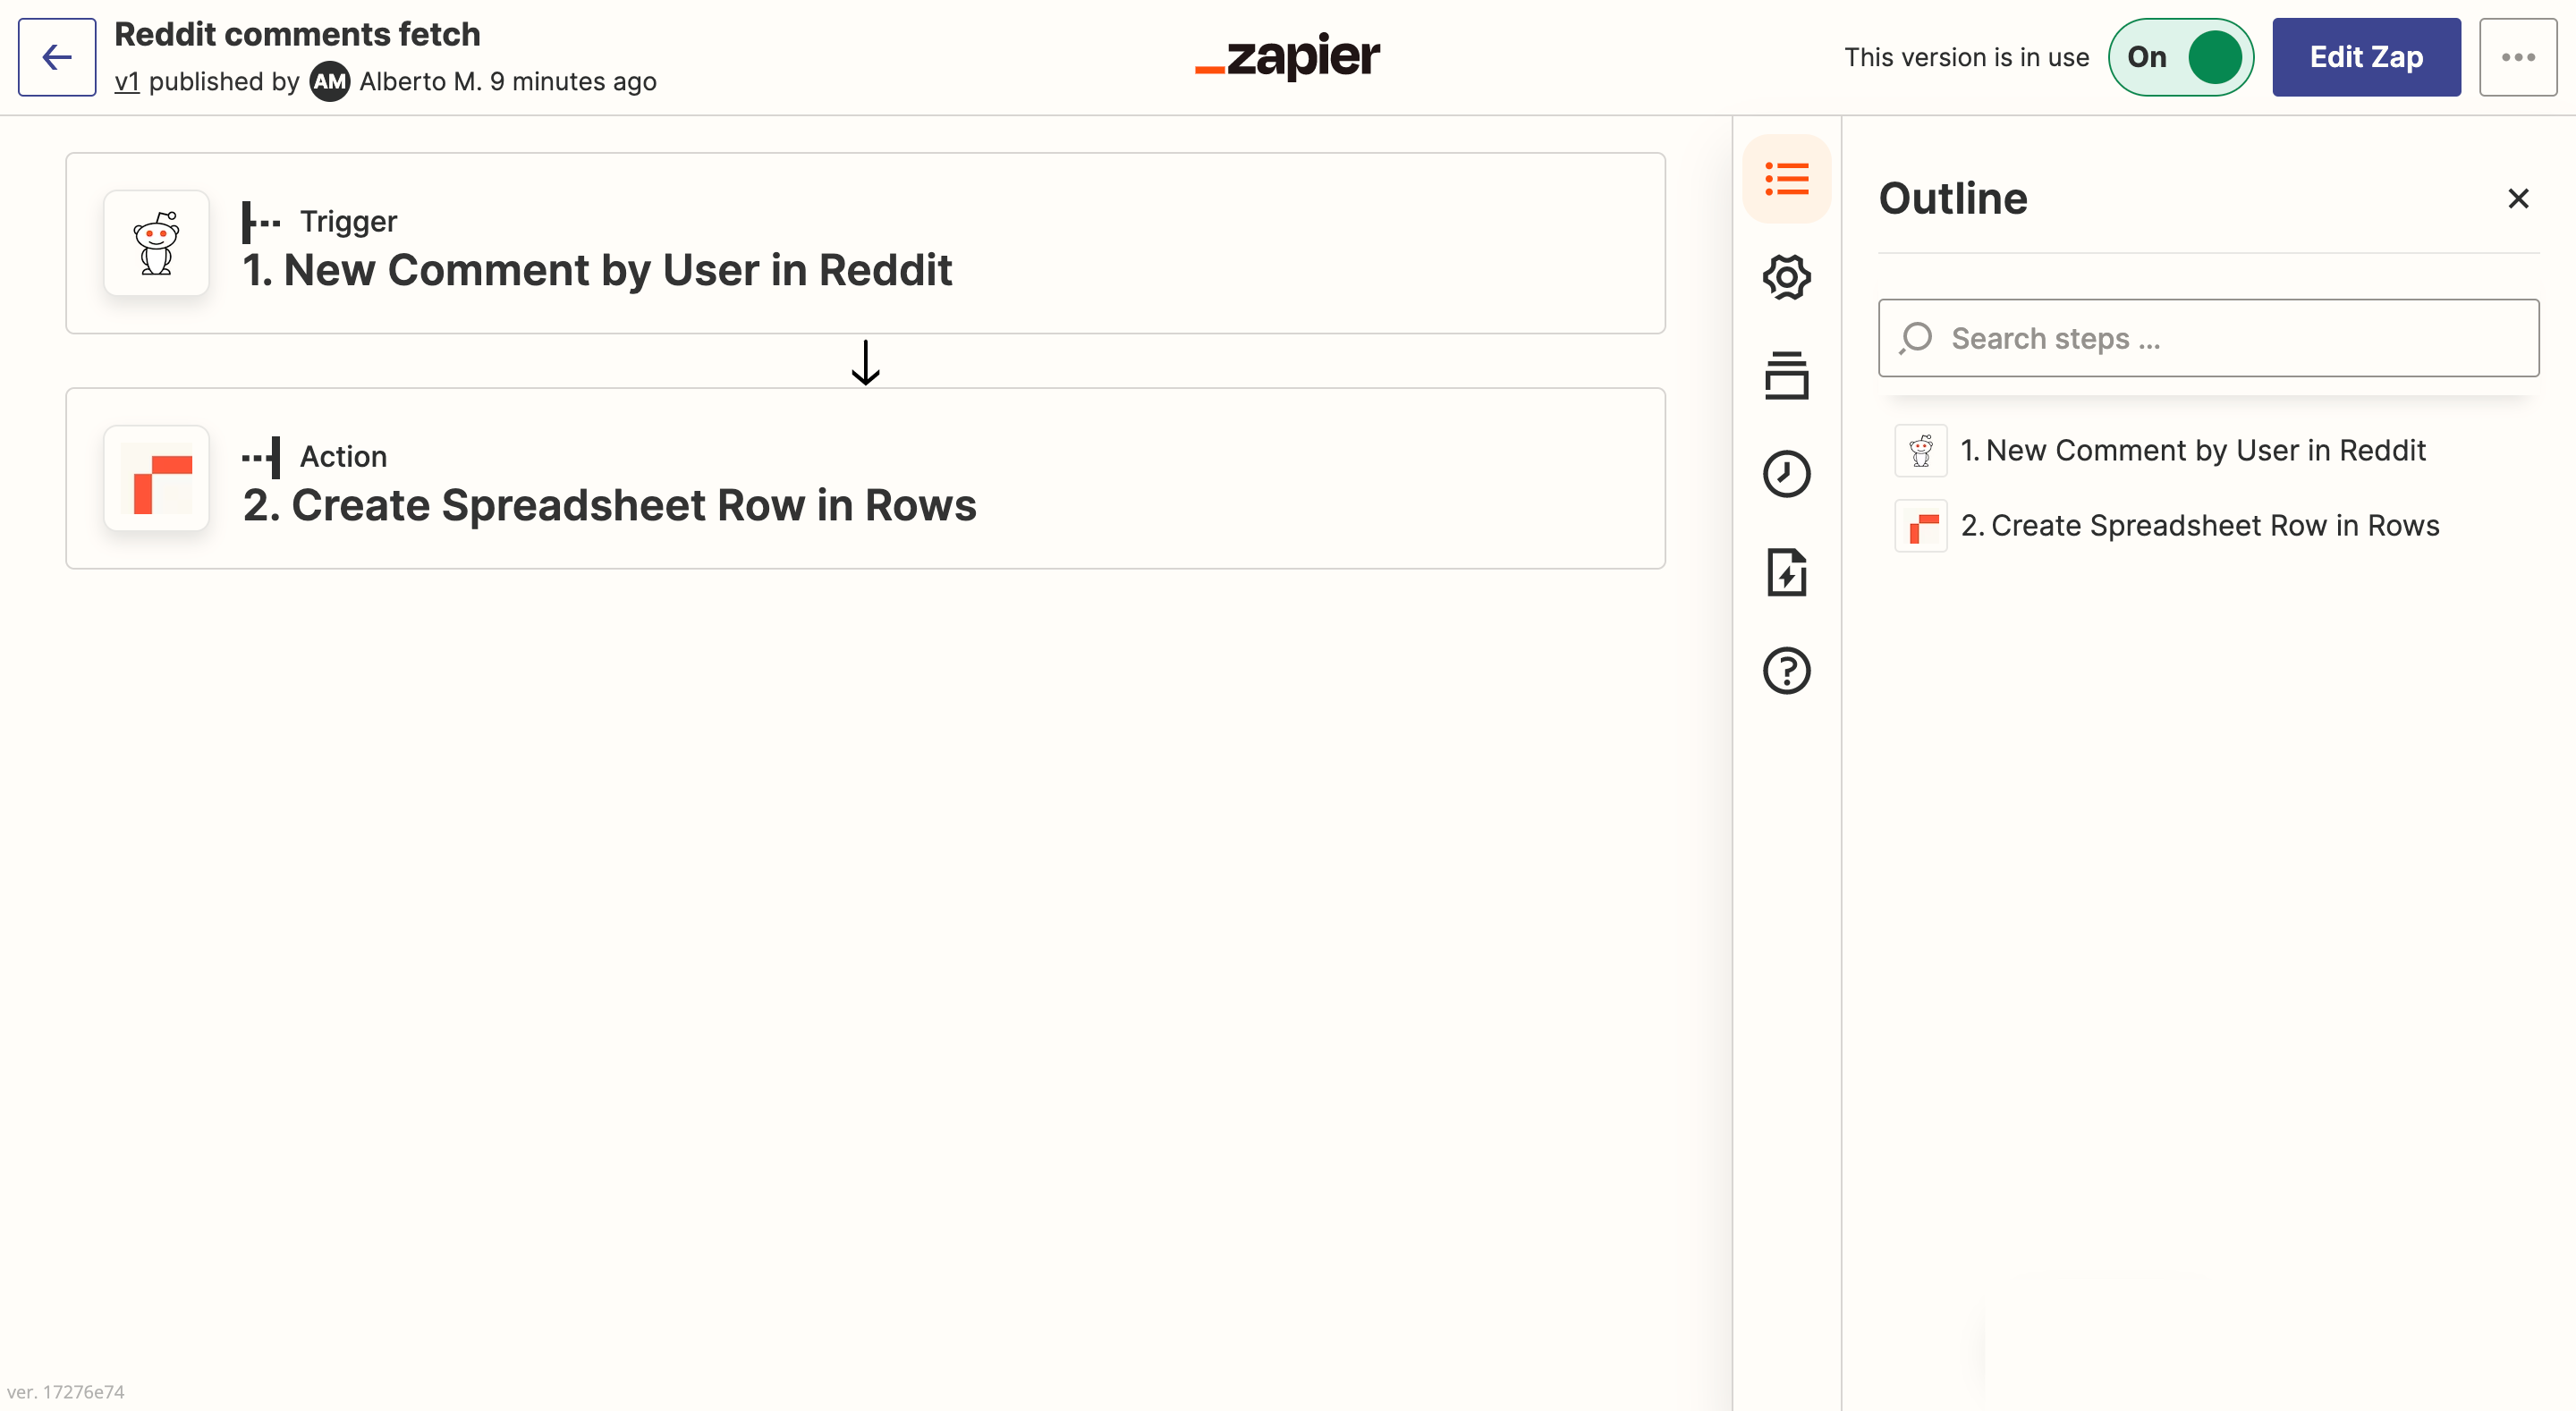Image resolution: width=2576 pixels, height=1411 pixels.
Task: Select the New Comment by User step
Action: click(x=866, y=243)
